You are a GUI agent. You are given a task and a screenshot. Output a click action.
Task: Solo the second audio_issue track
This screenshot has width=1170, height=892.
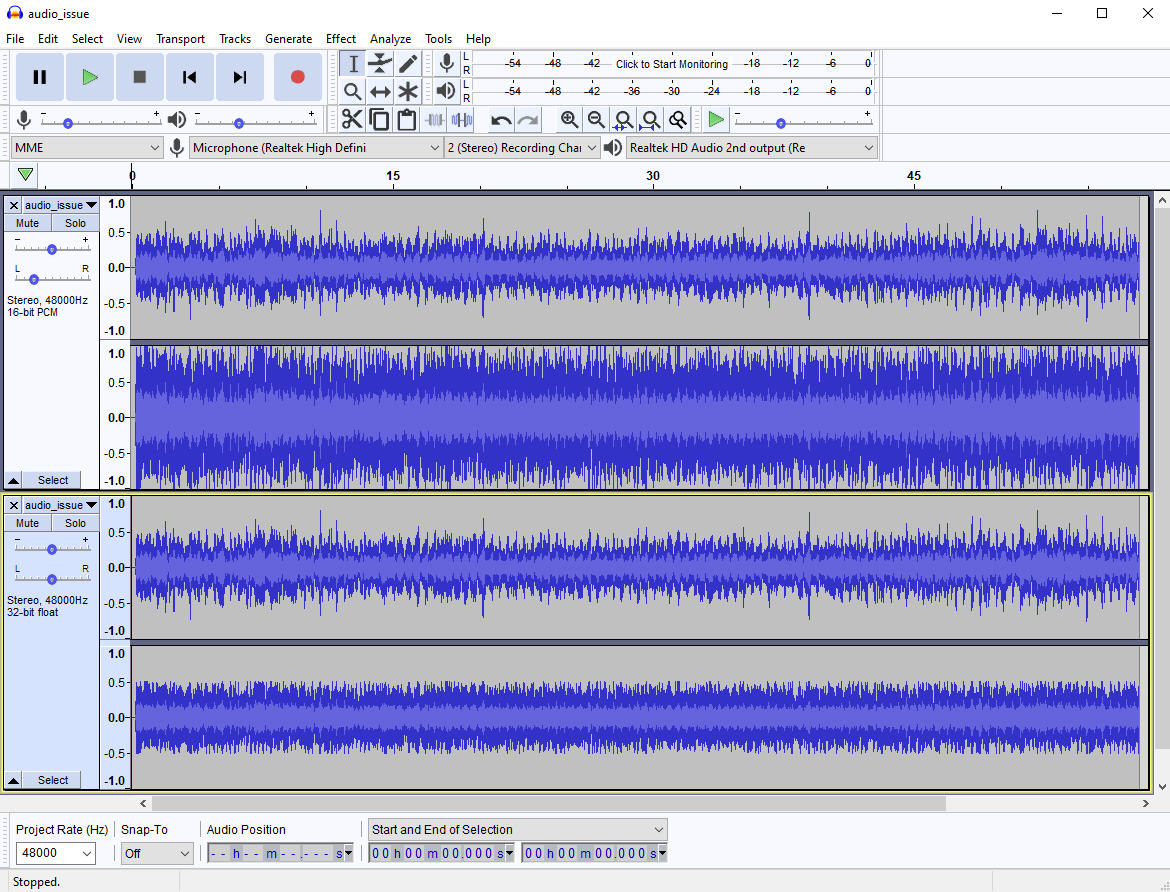coord(75,523)
